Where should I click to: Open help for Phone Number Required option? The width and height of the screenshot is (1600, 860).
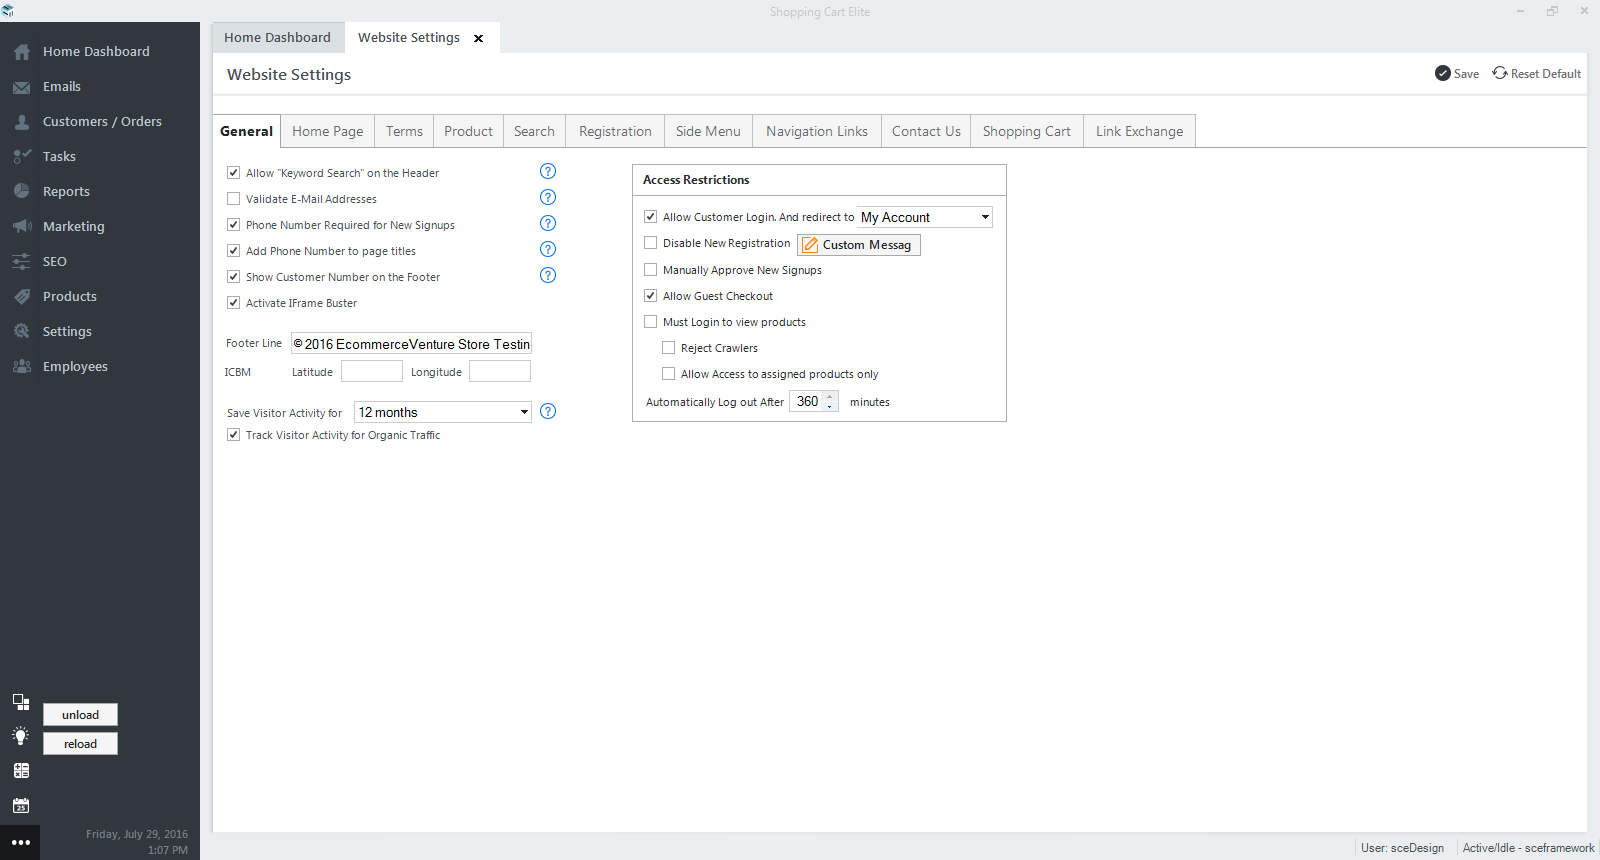click(548, 223)
